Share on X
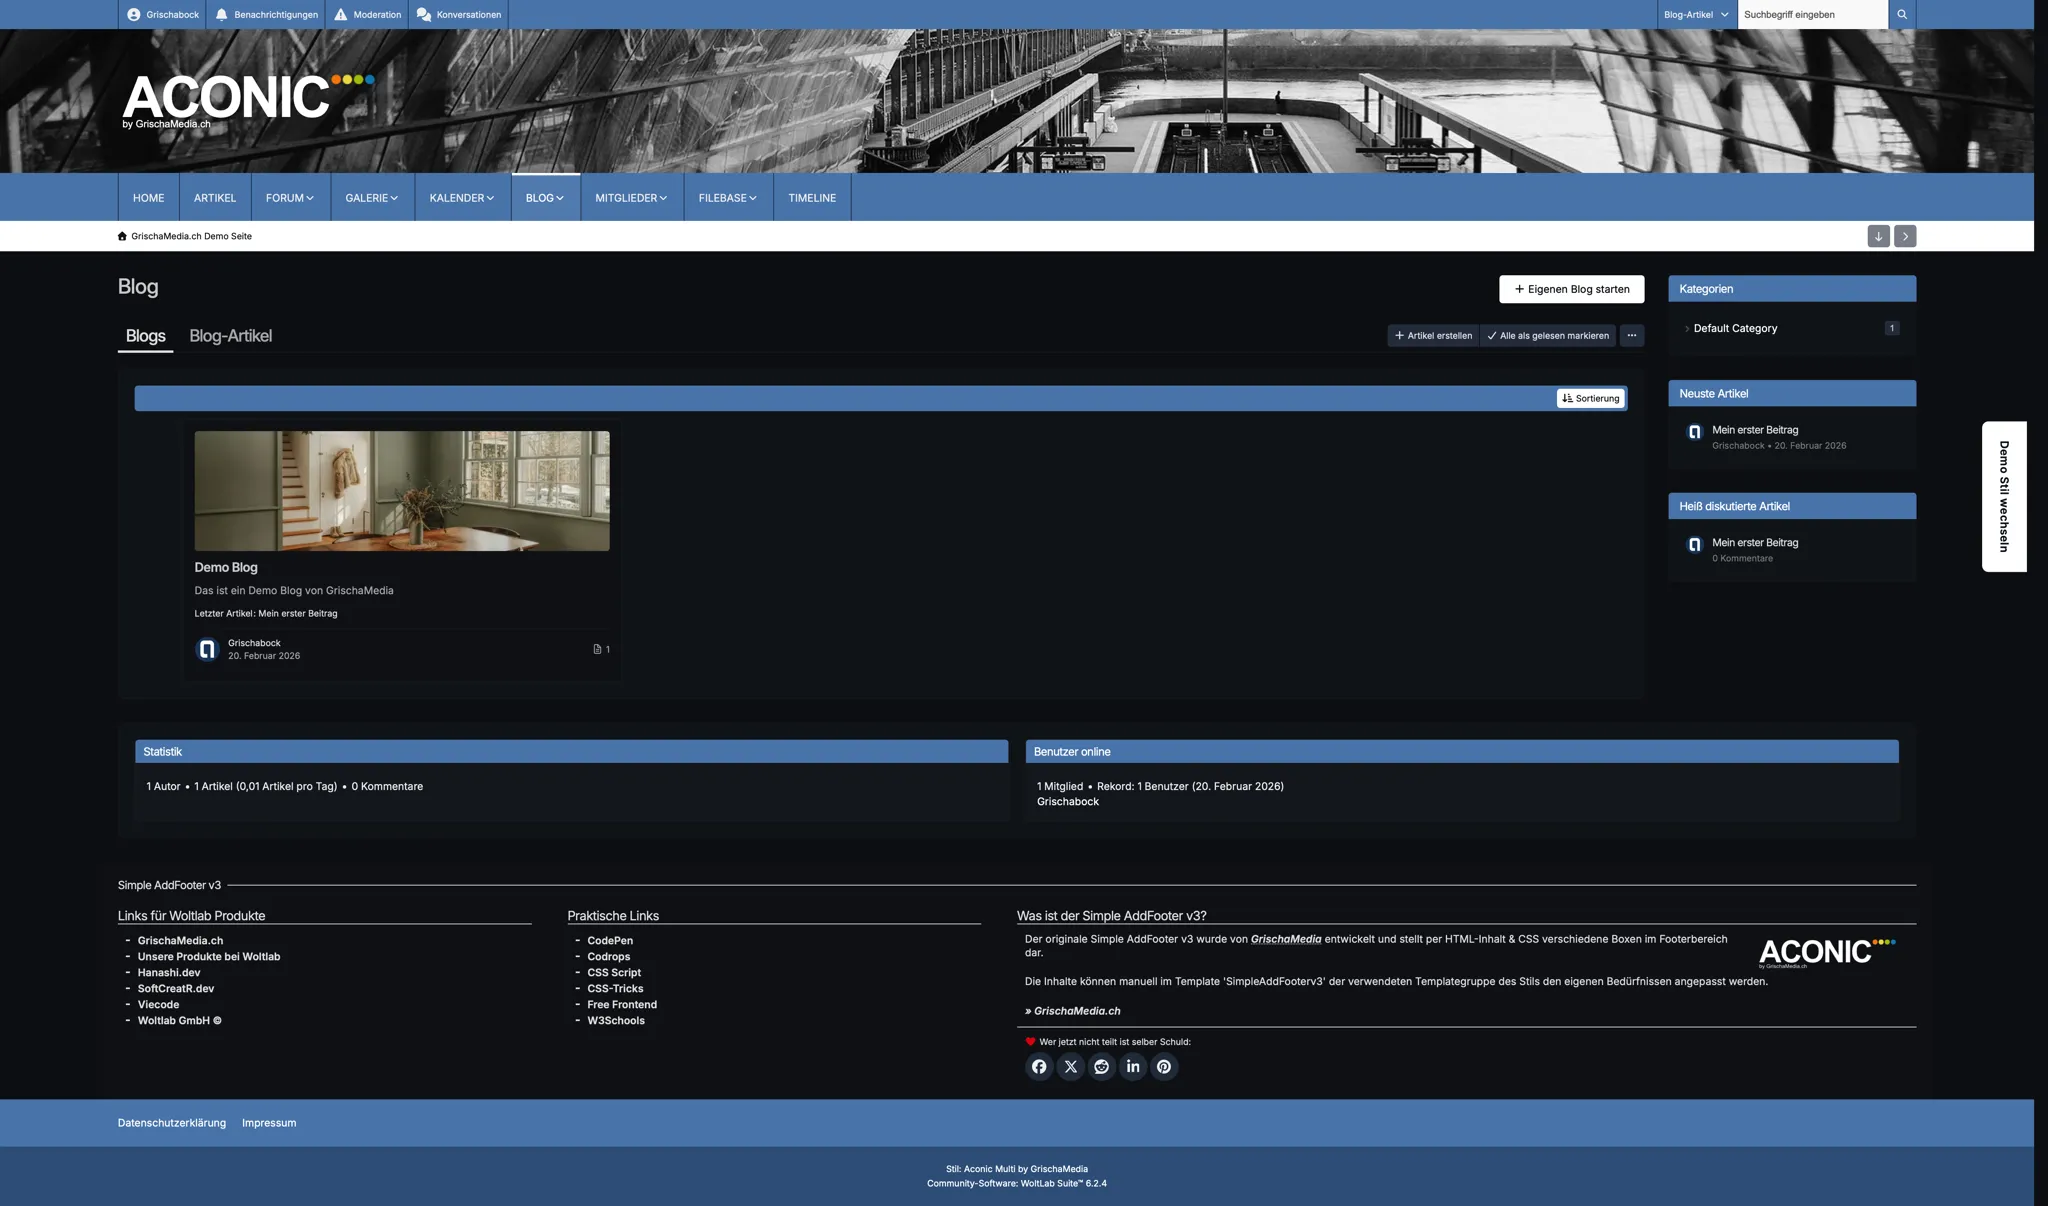 point(1070,1066)
